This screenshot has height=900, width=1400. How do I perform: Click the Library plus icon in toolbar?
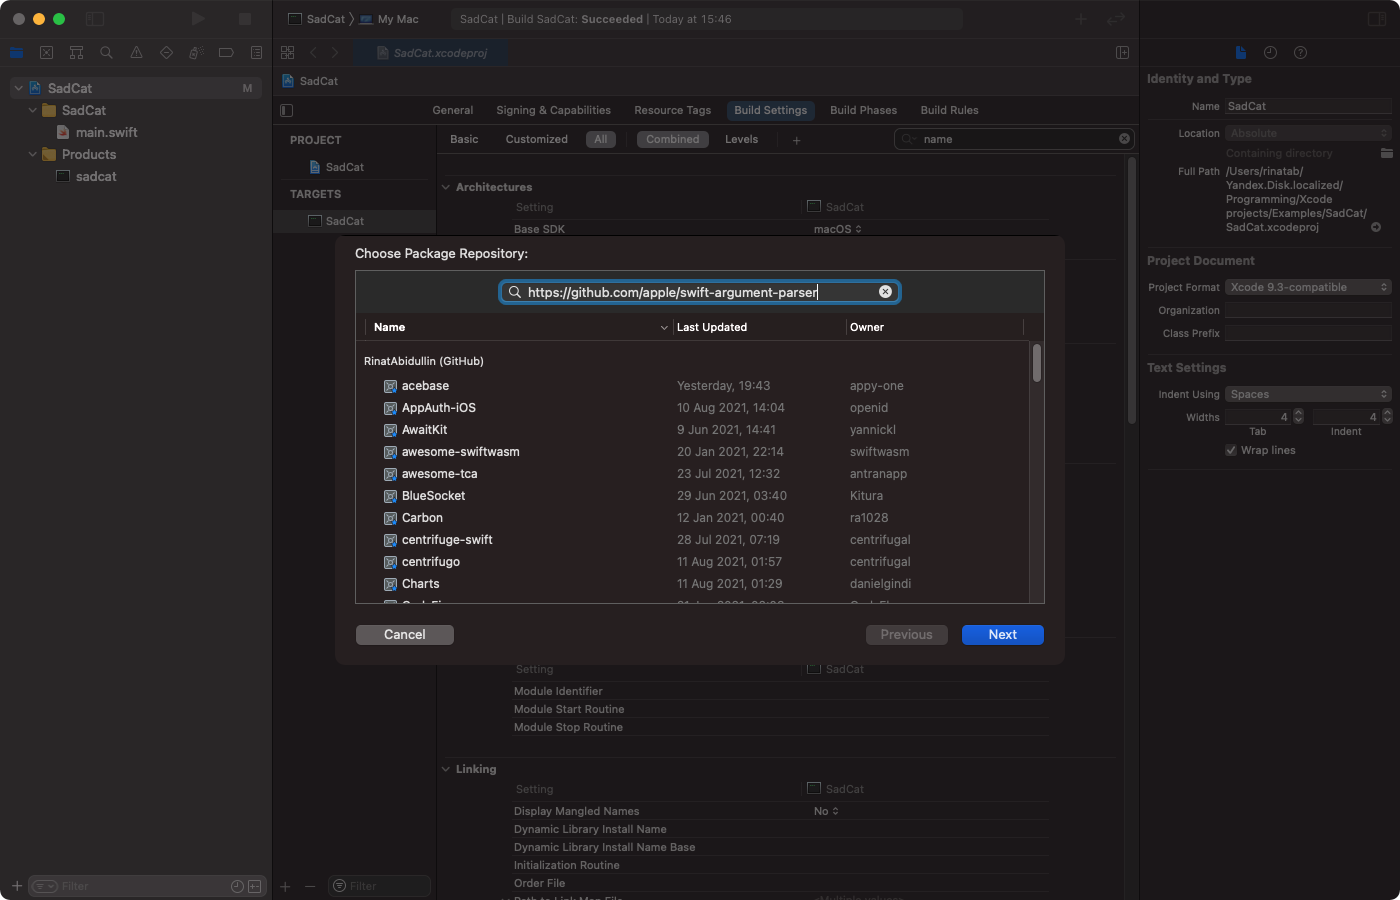1081,19
